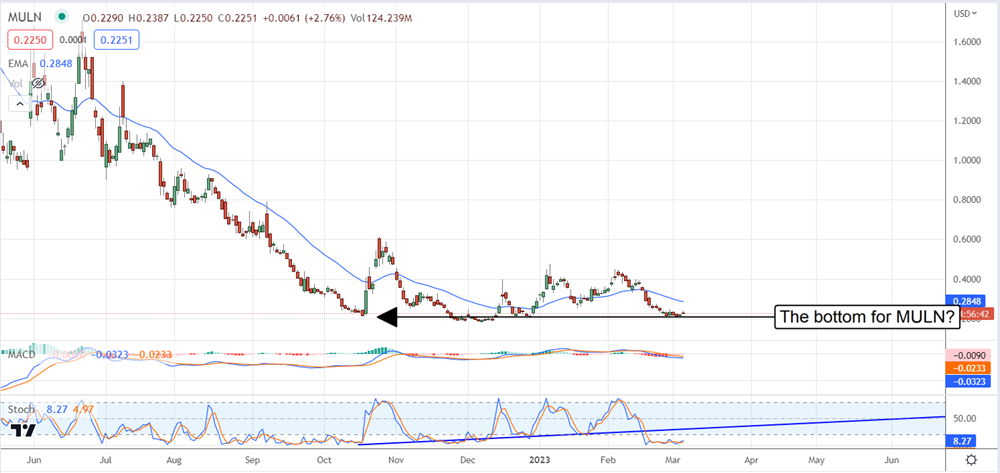Image resolution: width=1000 pixels, height=473 pixels.
Task: Select "The bottom for MULN?" text annotation
Action: [866, 318]
